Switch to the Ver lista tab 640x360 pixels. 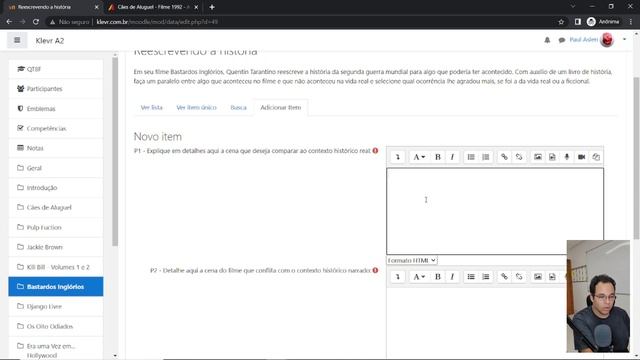[x=151, y=107]
